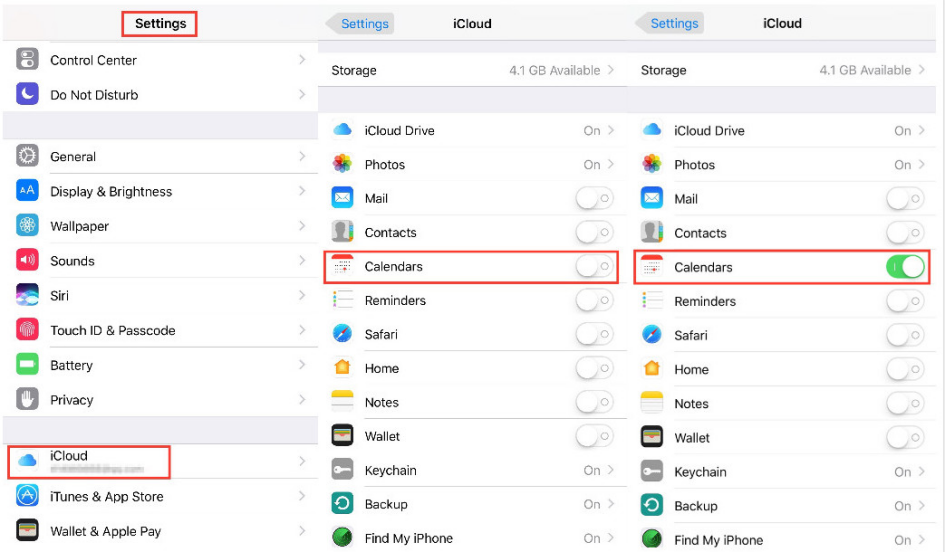Tap Find My iPhone icon in right panel
Screen dimensions: 945x552
[652, 539]
